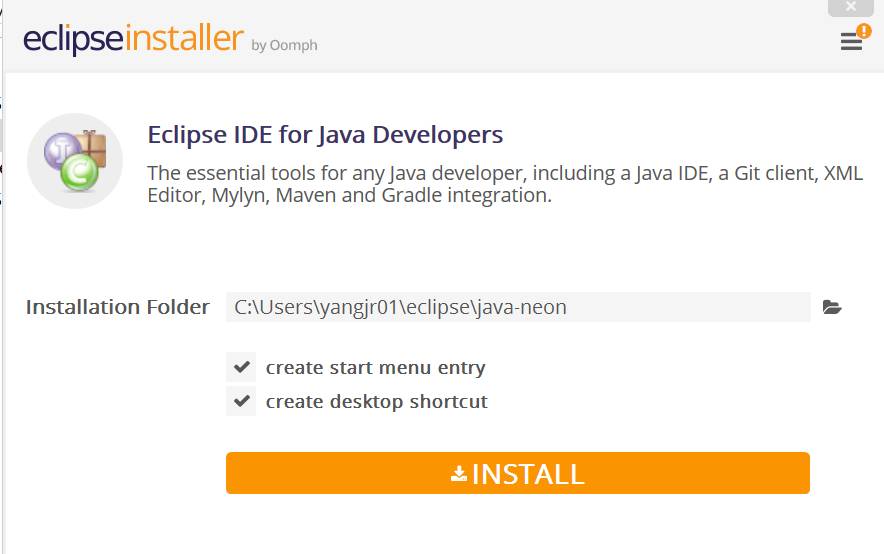The width and height of the screenshot is (884, 554).
Task: Open the hamburger menu
Action: [x=850, y=42]
